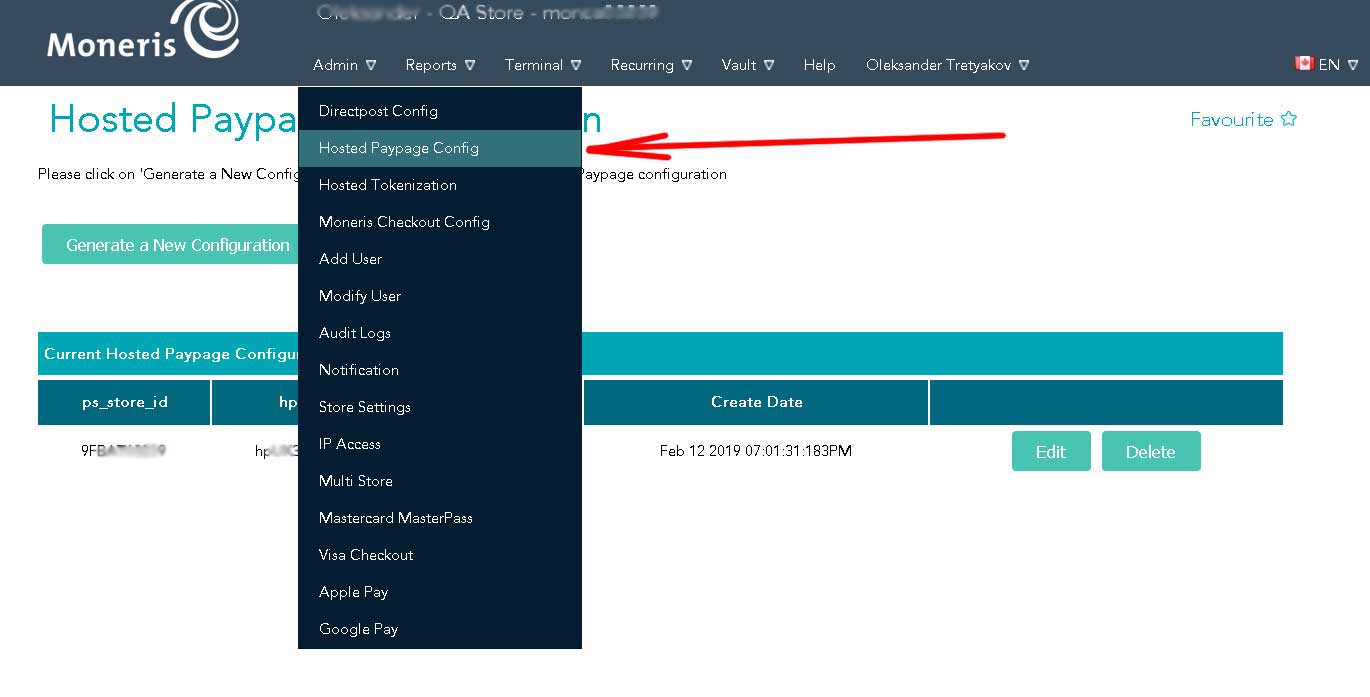Open the Oleksander Tretyakov user menu
The height and width of the screenshot is (697, 1370).
tap(948, 65)
